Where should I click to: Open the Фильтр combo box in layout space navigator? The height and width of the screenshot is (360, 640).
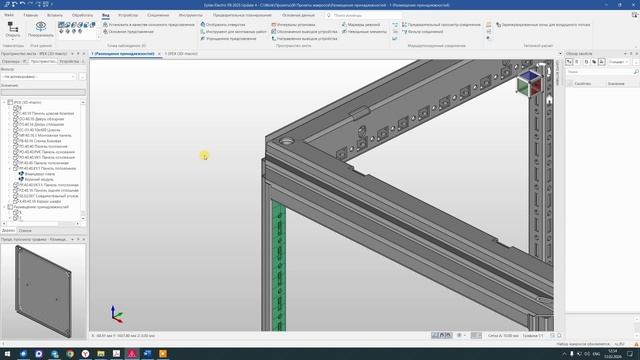(39, 76)
